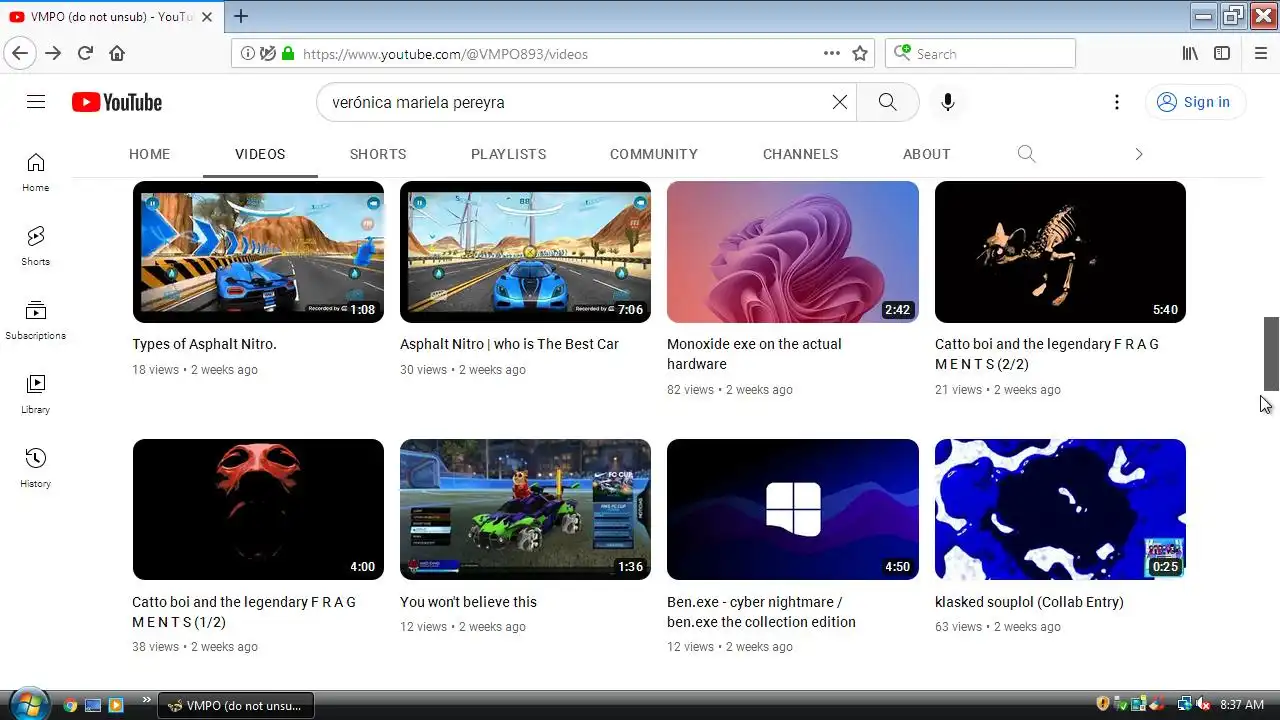Open Library in the sidebar
This screenshot has height=720, width=1280.
click(x=36, y=394)
